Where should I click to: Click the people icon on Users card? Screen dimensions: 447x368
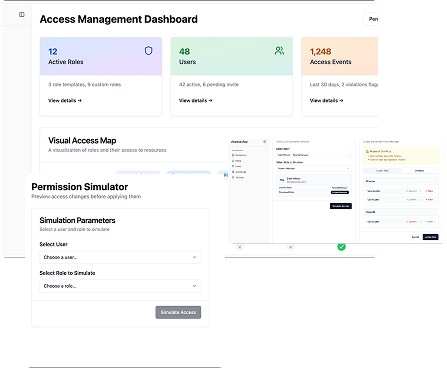tap(279, 51)
